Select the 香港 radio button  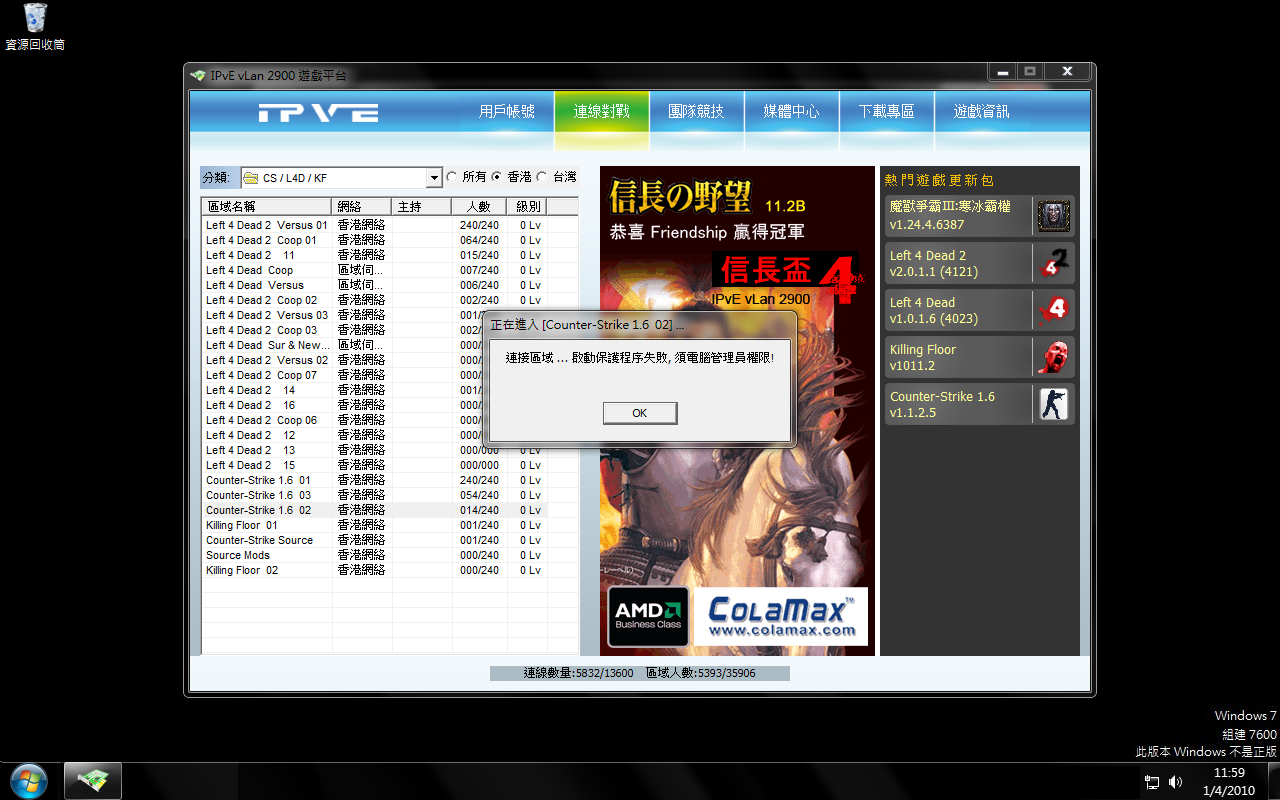pyautogui.click(x=497, y=177)
